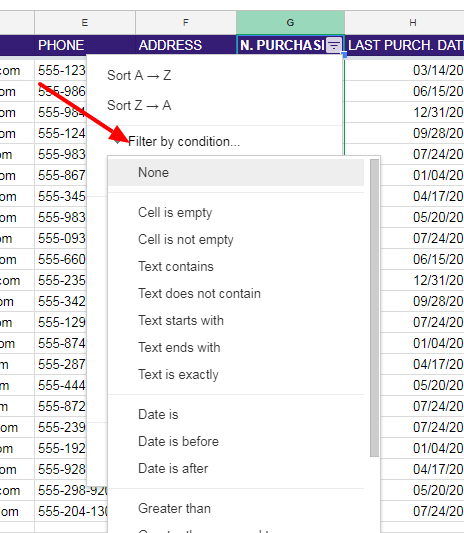This screenshot has height=533, width=464.
Task: Sort column Z to A
Action: point(139,105)
